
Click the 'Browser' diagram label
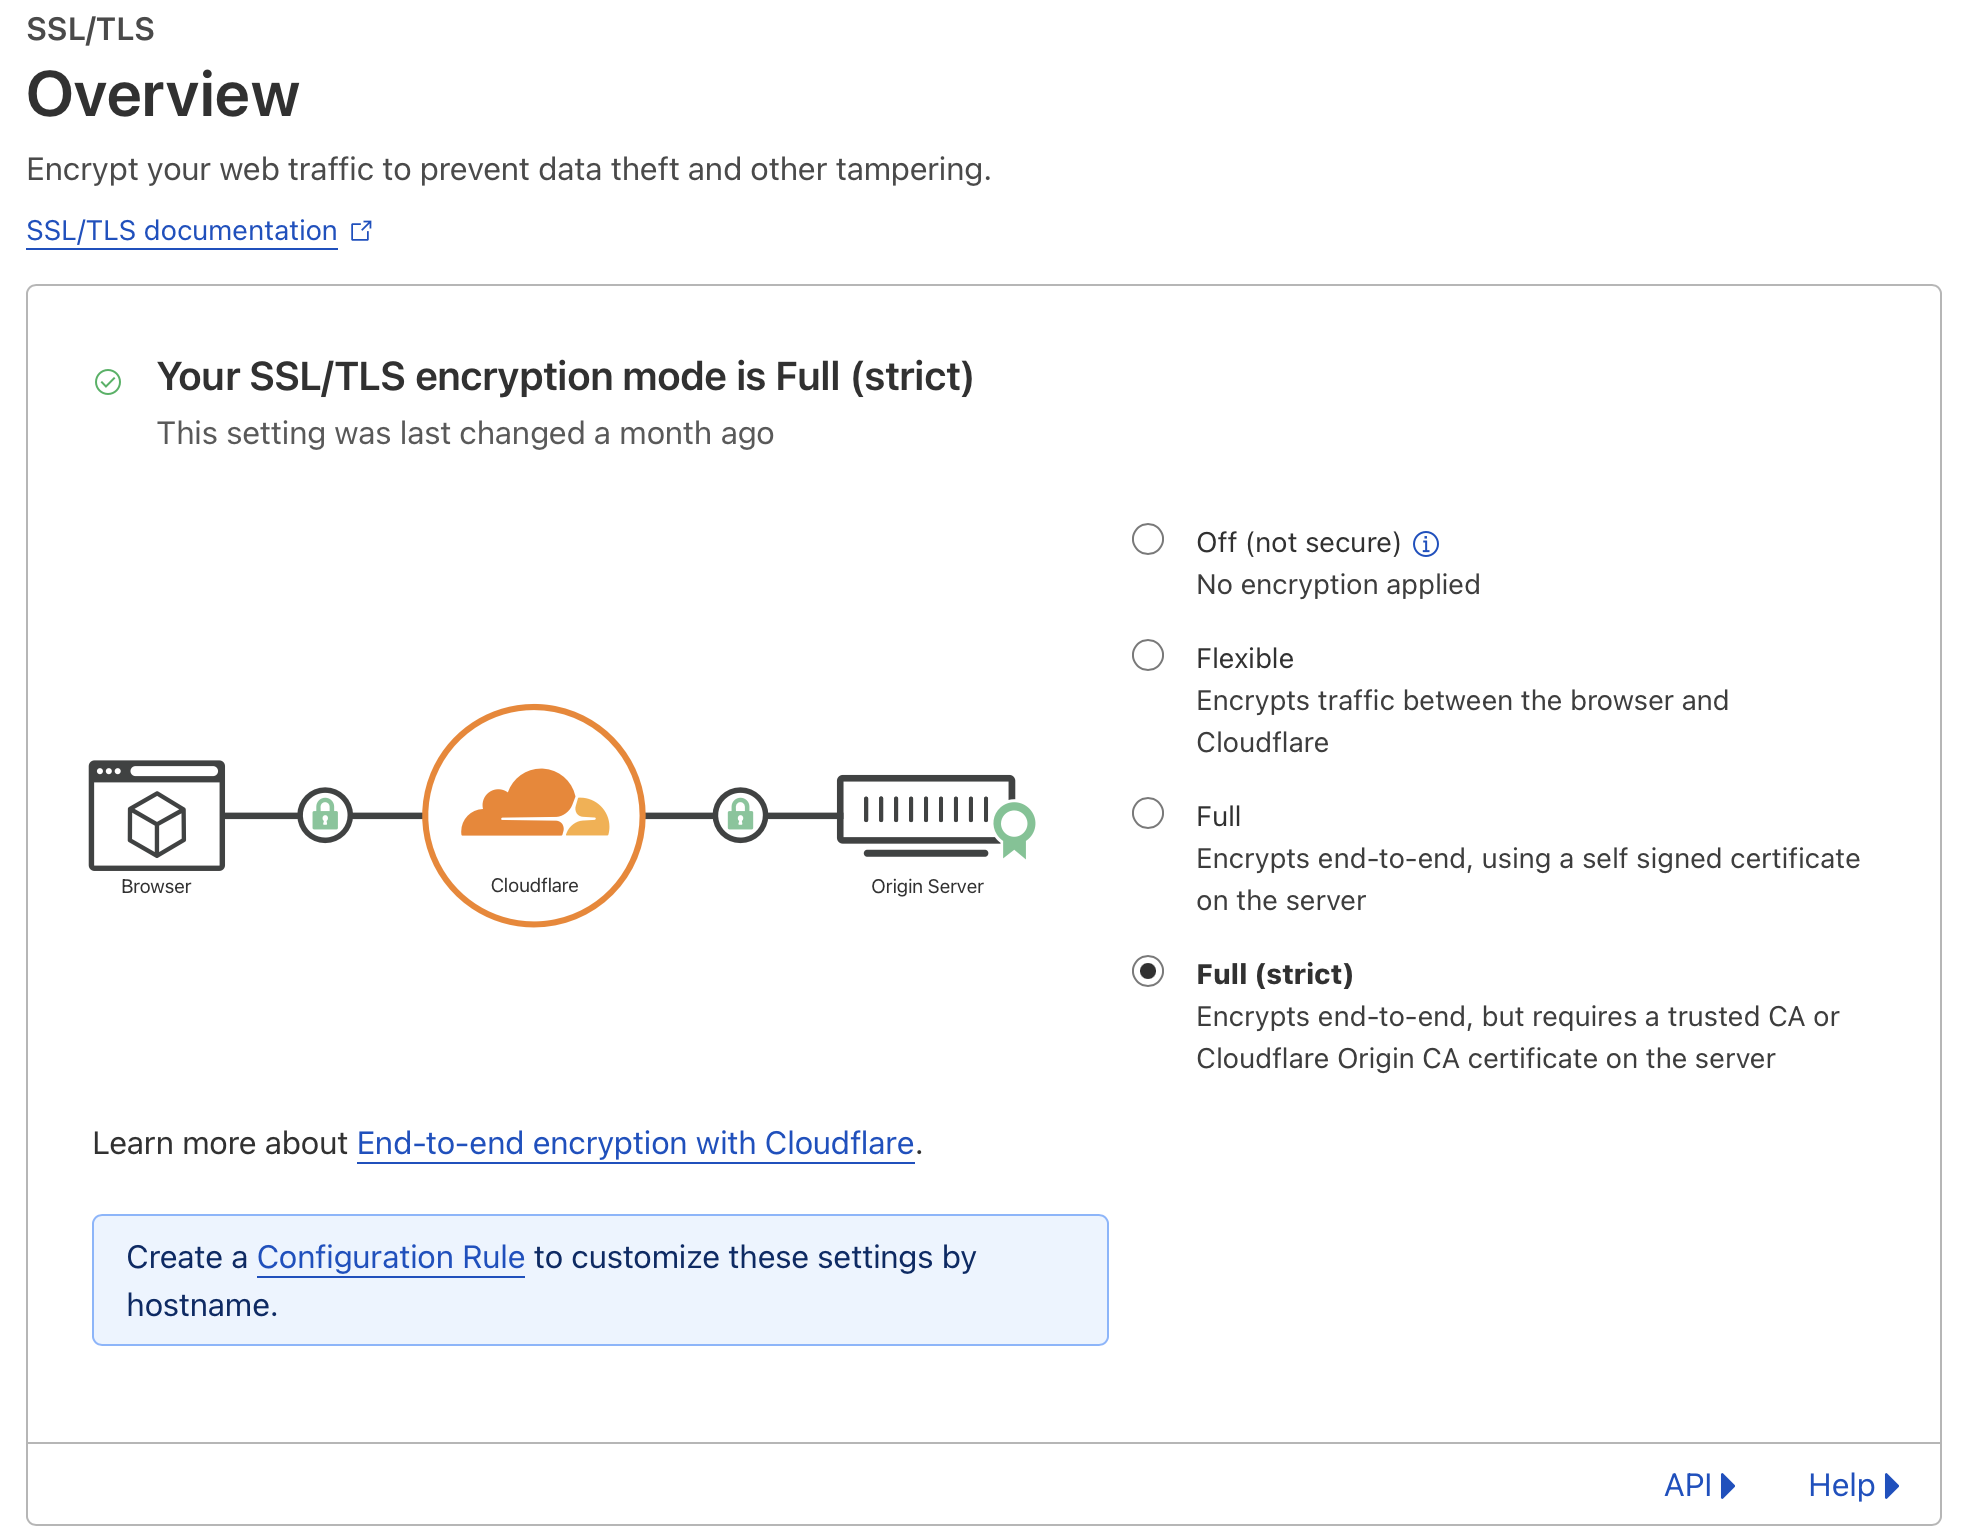click(156, 886)
